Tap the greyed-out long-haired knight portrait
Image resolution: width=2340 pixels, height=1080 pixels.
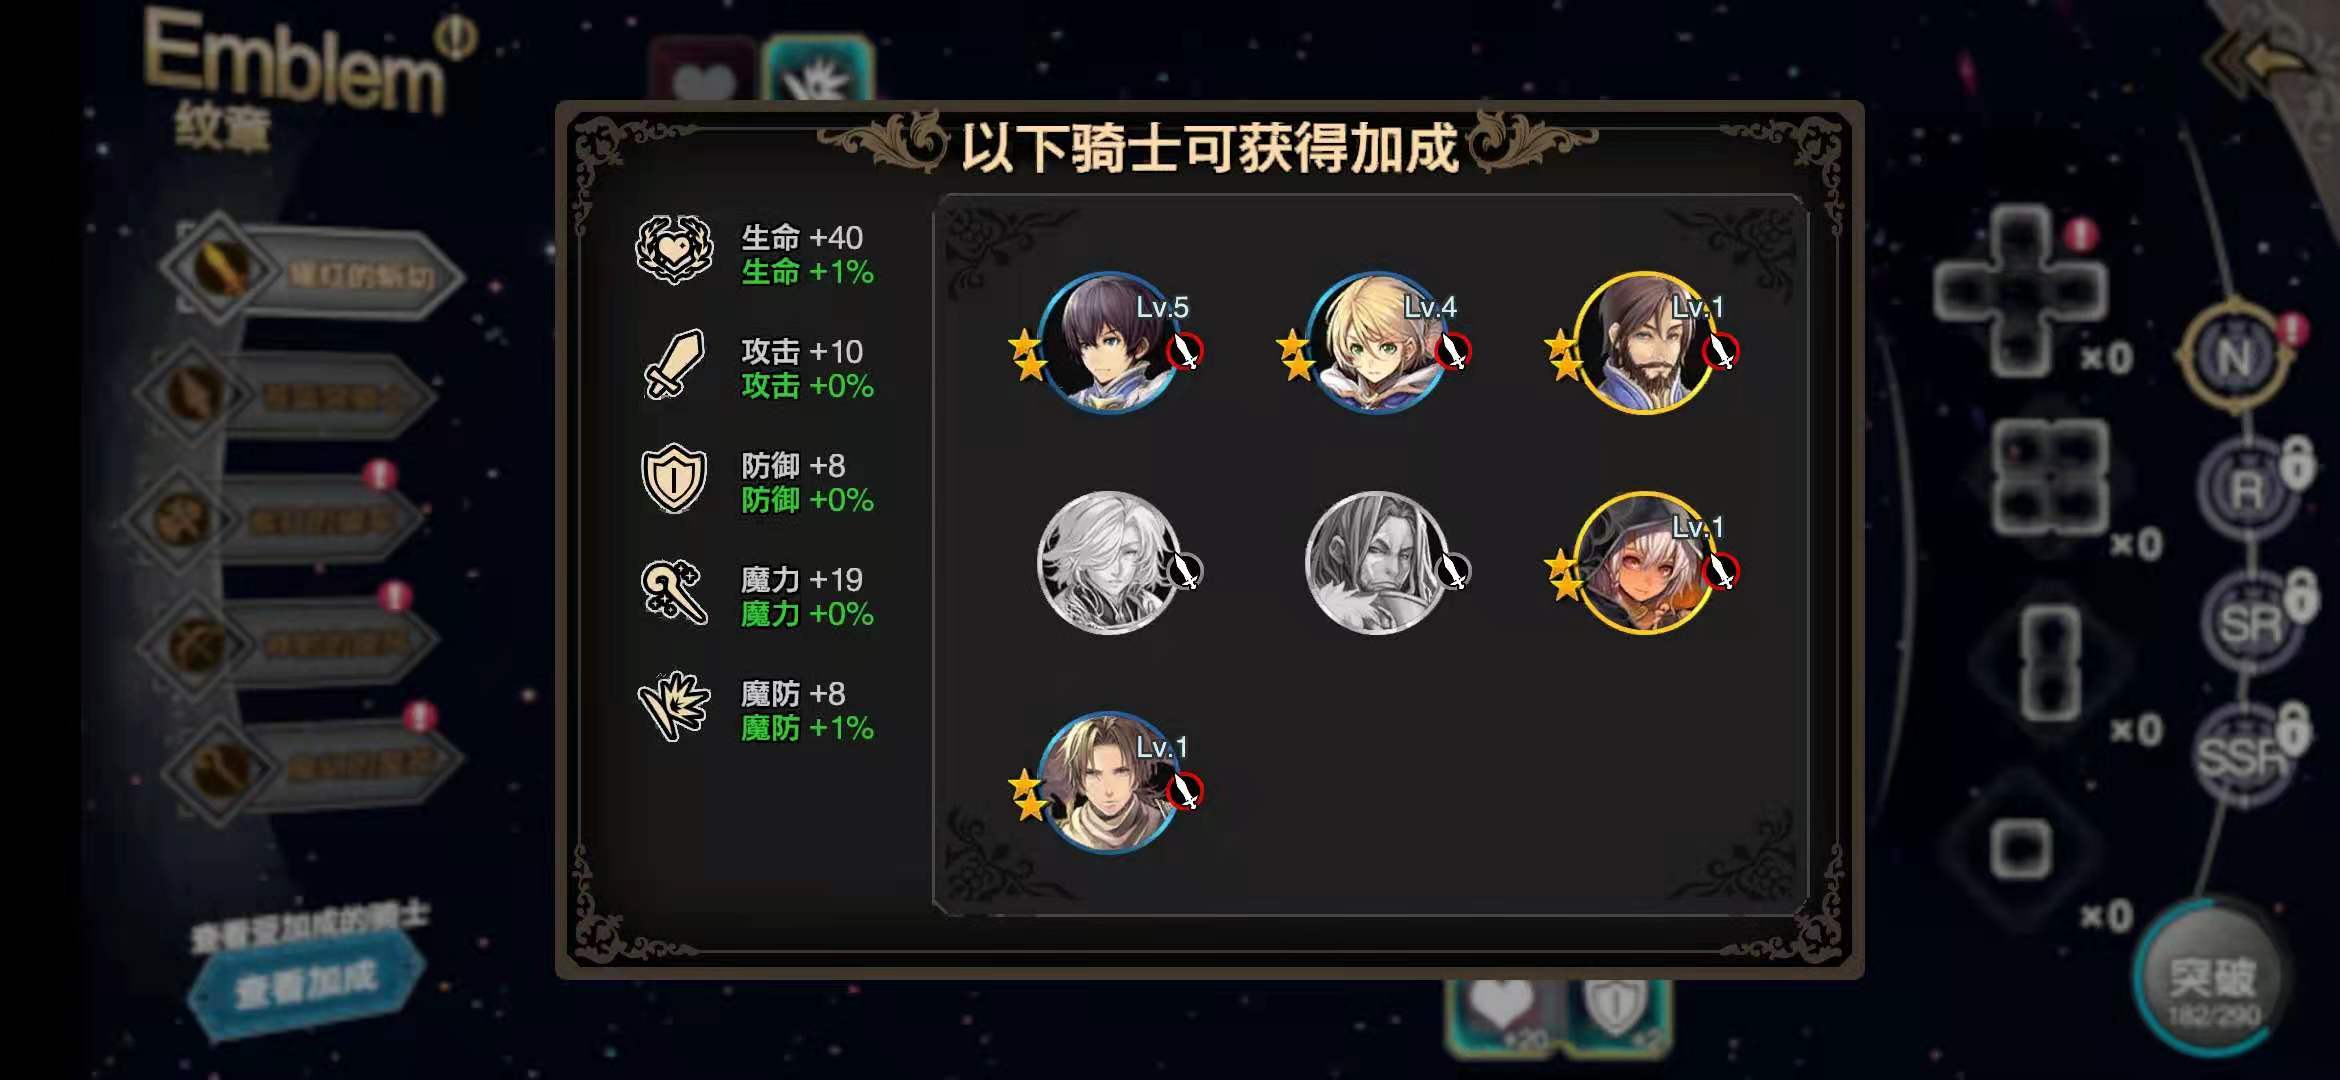click(x=1108, y=563)
